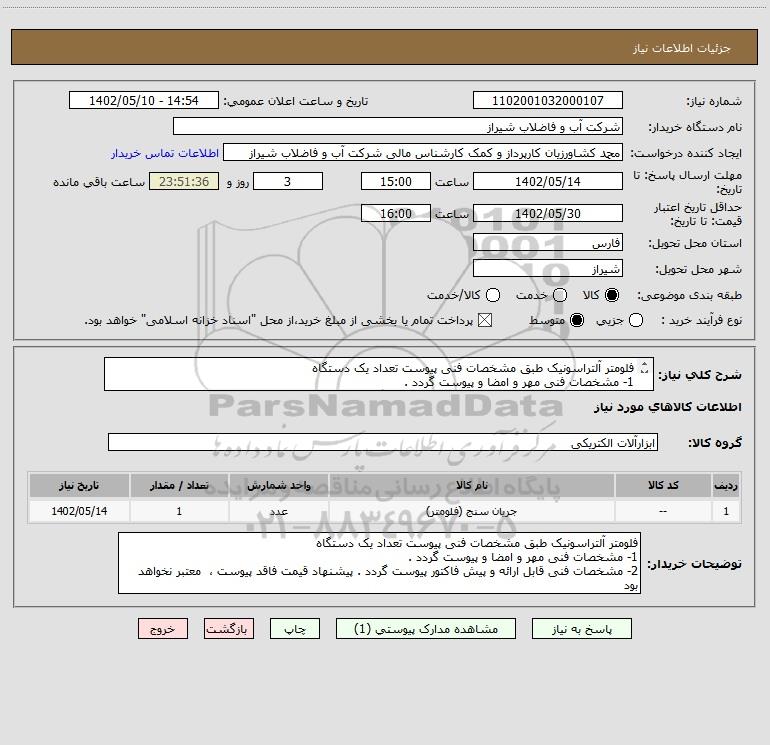Click the استان محل تحویل field فارس
The width and height of the screenshot is (770, 745).
[x=548, y=242]
